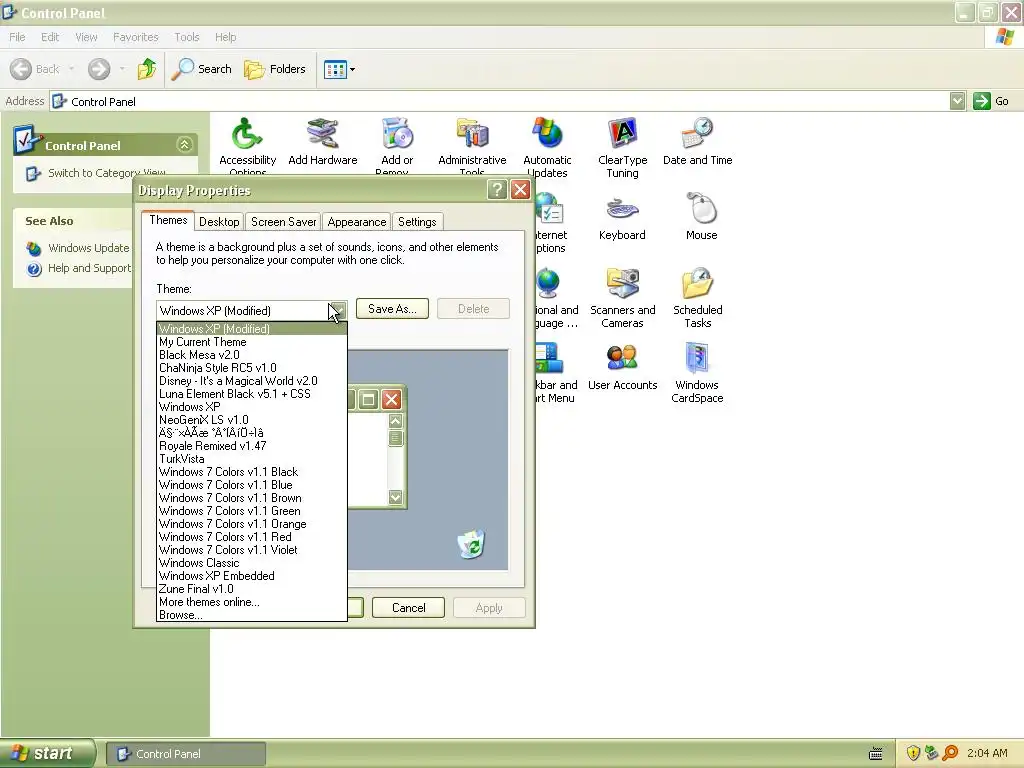Viewport: 1024px width, 768px height.
Task: Open the Tools menu
Action: (187, 37)
